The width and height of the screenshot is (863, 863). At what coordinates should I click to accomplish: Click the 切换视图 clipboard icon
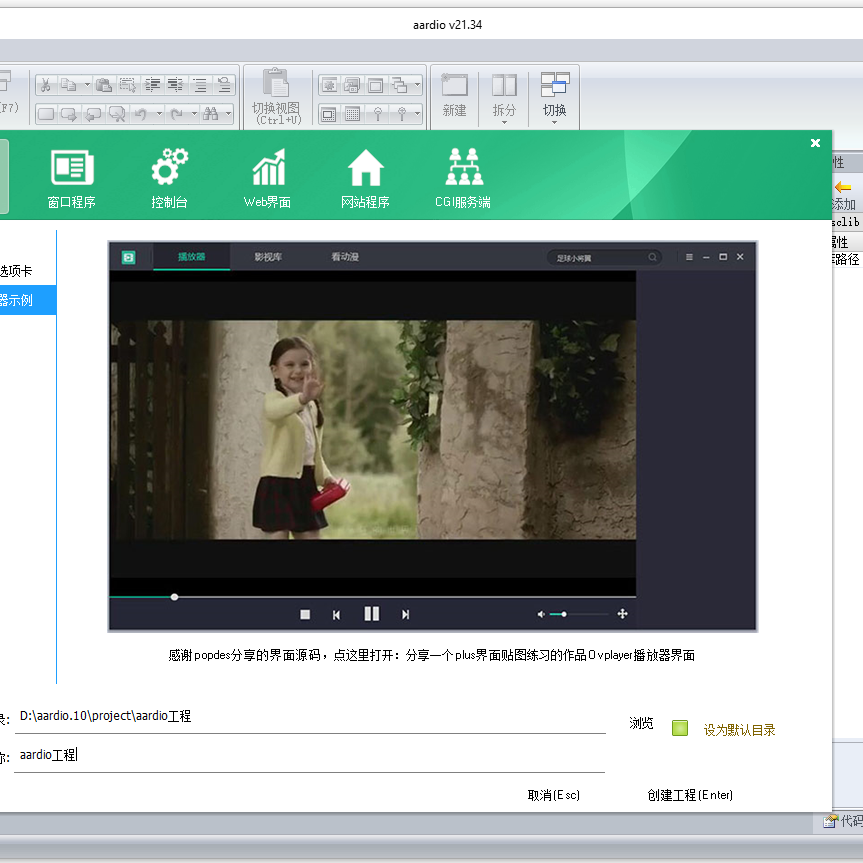[x=275, y=85]
